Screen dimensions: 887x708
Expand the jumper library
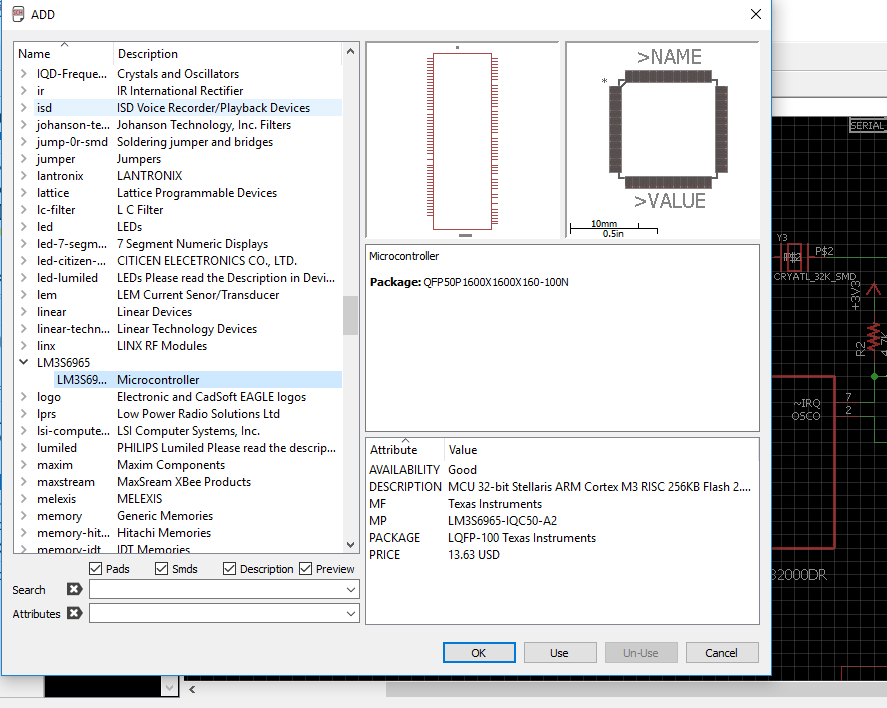(x=23, y=159)
